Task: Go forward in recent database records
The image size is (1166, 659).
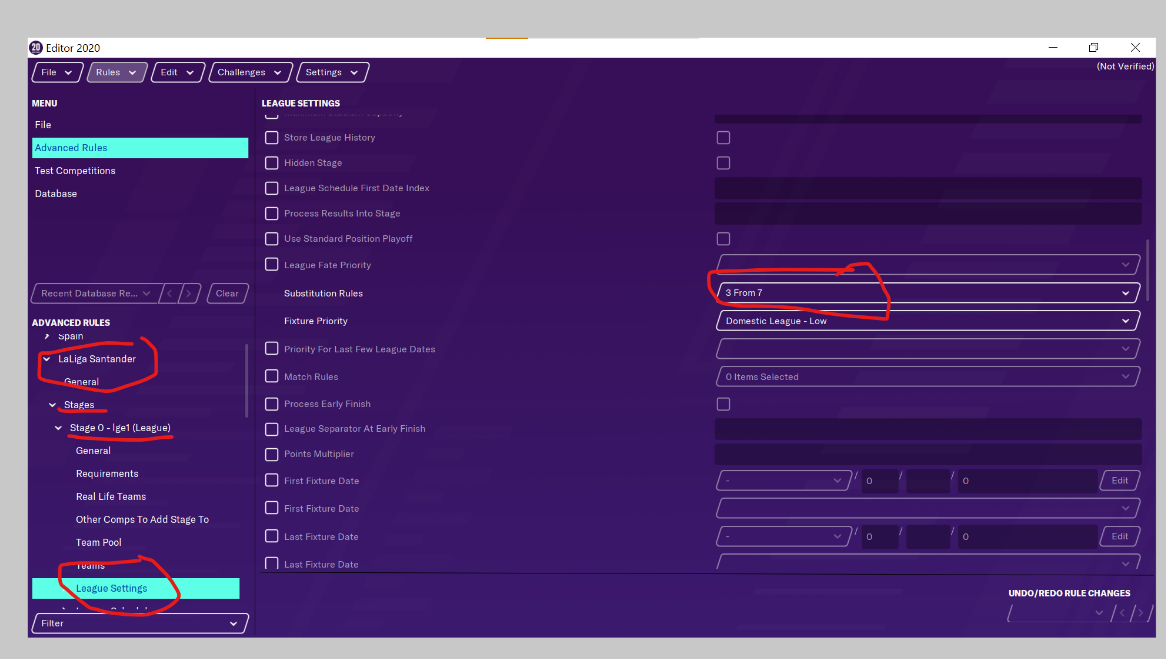Action: click(187, 293)
